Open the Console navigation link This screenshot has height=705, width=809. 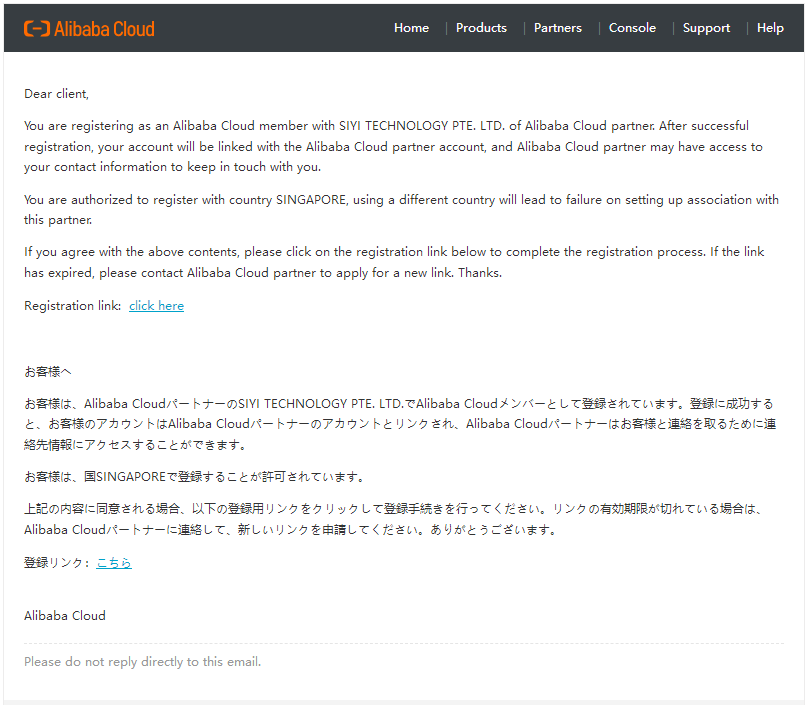pyautogui.click(x=632, y=28)
